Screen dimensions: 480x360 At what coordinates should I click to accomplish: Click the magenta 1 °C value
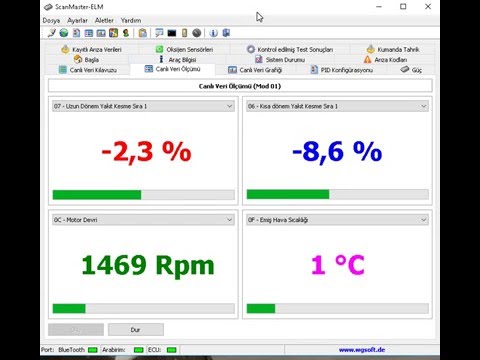pos(338,265)
